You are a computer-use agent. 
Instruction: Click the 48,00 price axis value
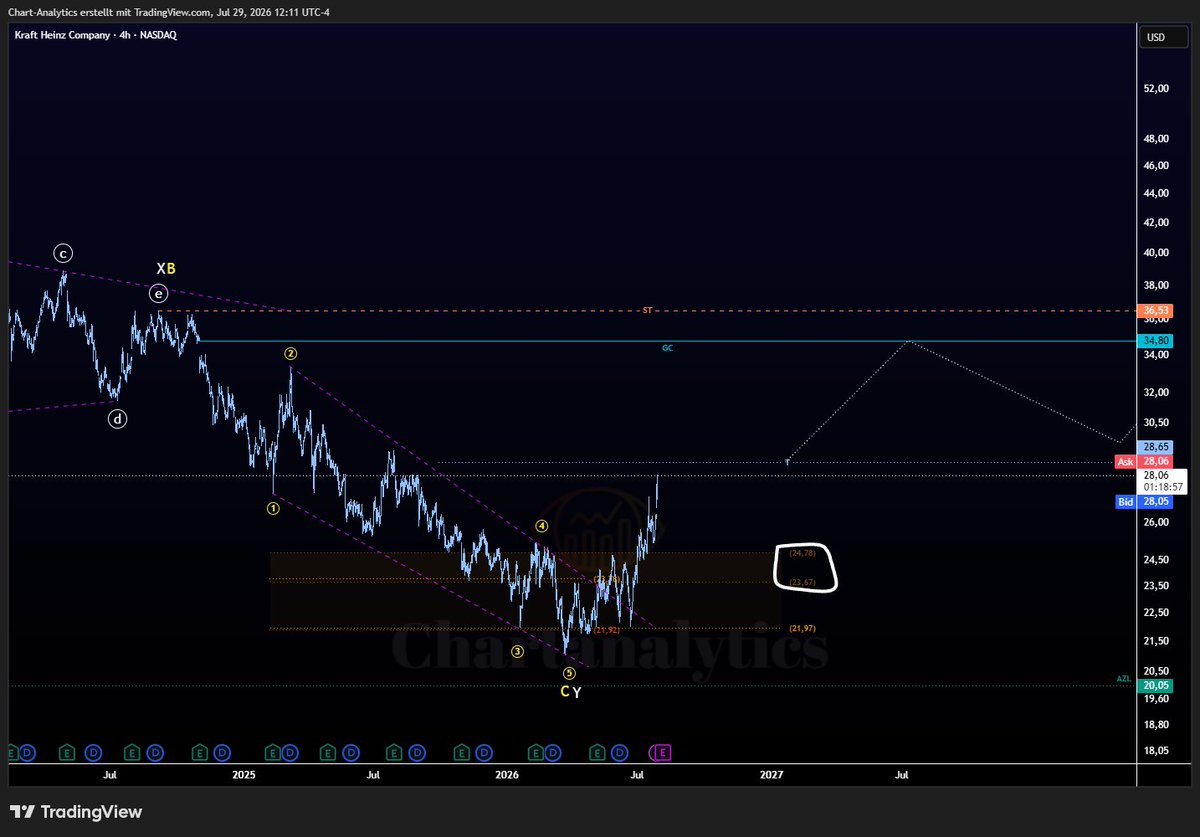tap(1156, 139)
